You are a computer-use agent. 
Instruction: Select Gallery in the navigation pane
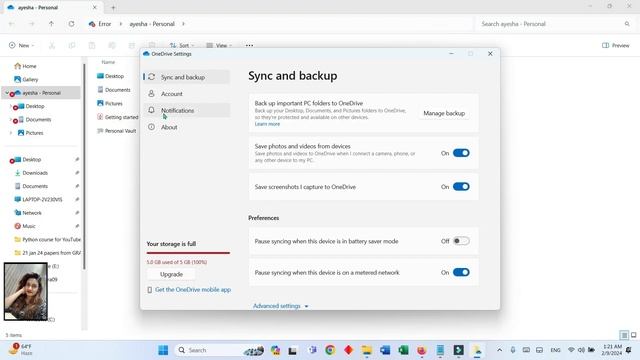pyautogui.click(x=26, y=79)
